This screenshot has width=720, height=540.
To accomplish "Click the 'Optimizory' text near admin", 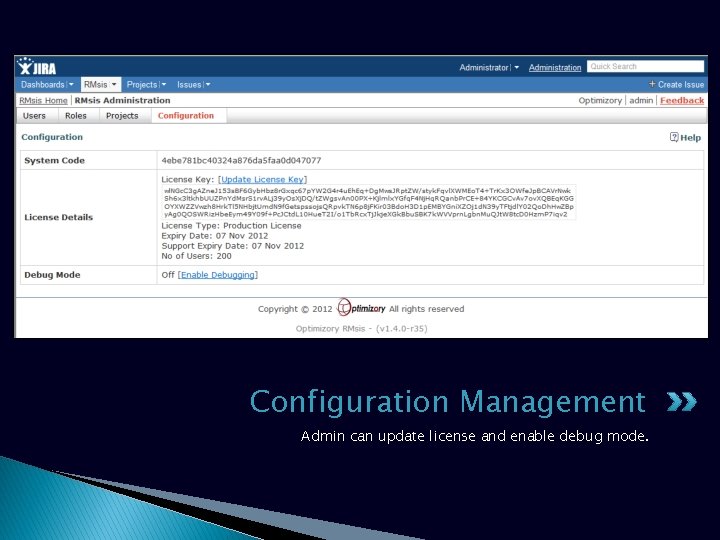I will 600,101.
